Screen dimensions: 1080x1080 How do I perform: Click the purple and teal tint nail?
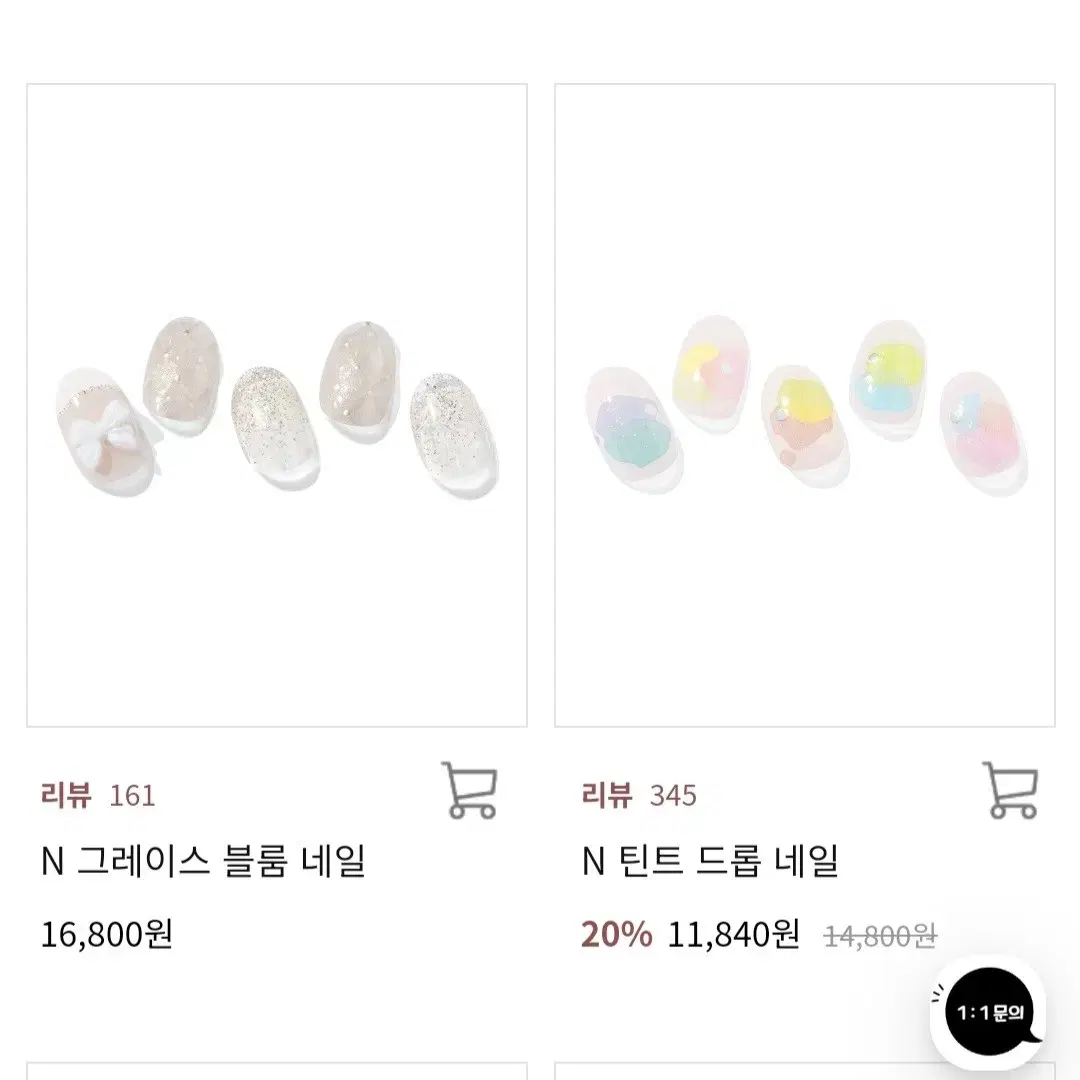pos(634,430)
